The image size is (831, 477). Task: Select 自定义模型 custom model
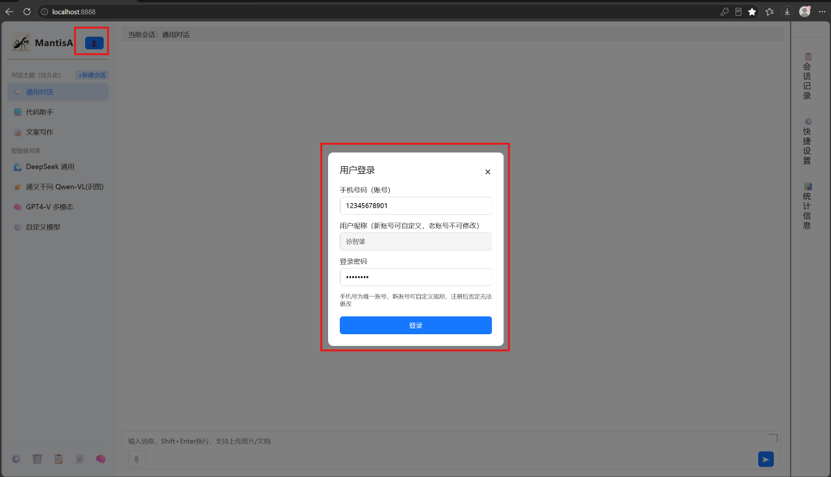tap(58, 227)
